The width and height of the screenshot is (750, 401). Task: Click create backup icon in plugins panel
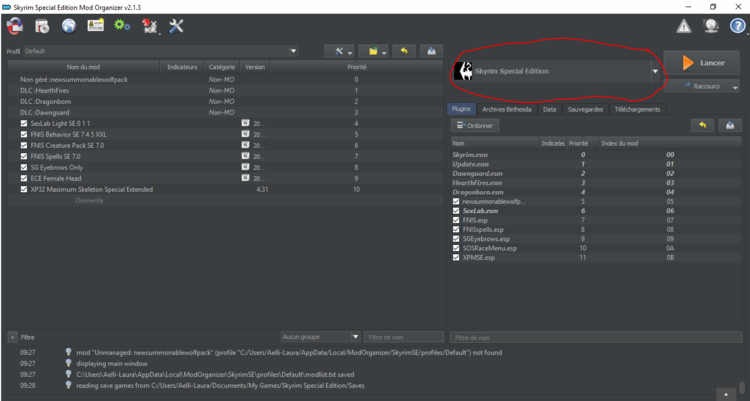point(730,125)
